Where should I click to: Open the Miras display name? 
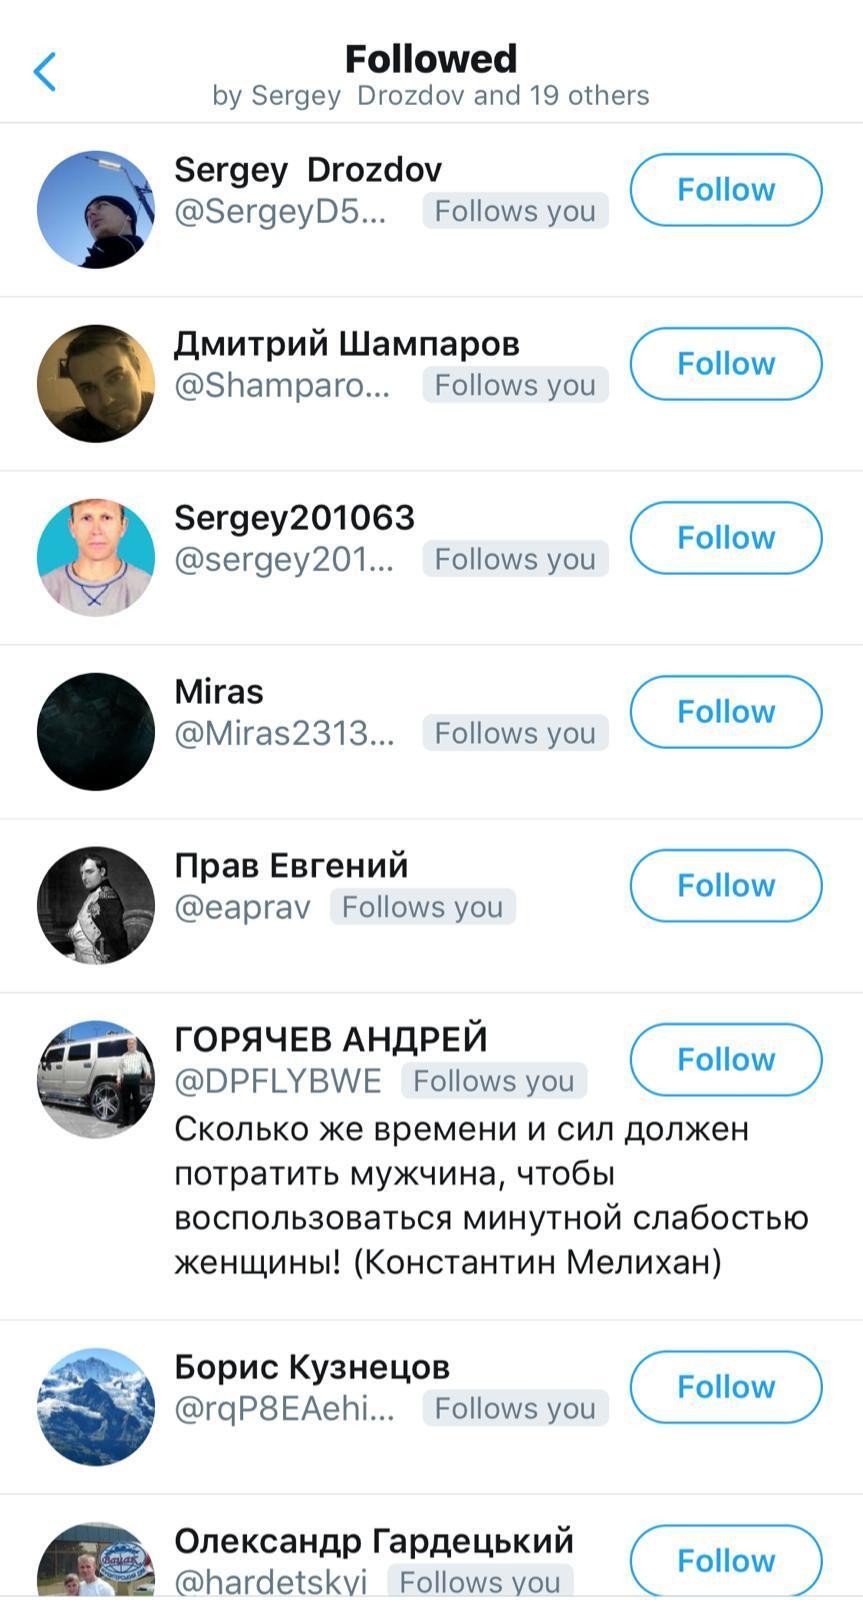(219, 692)
